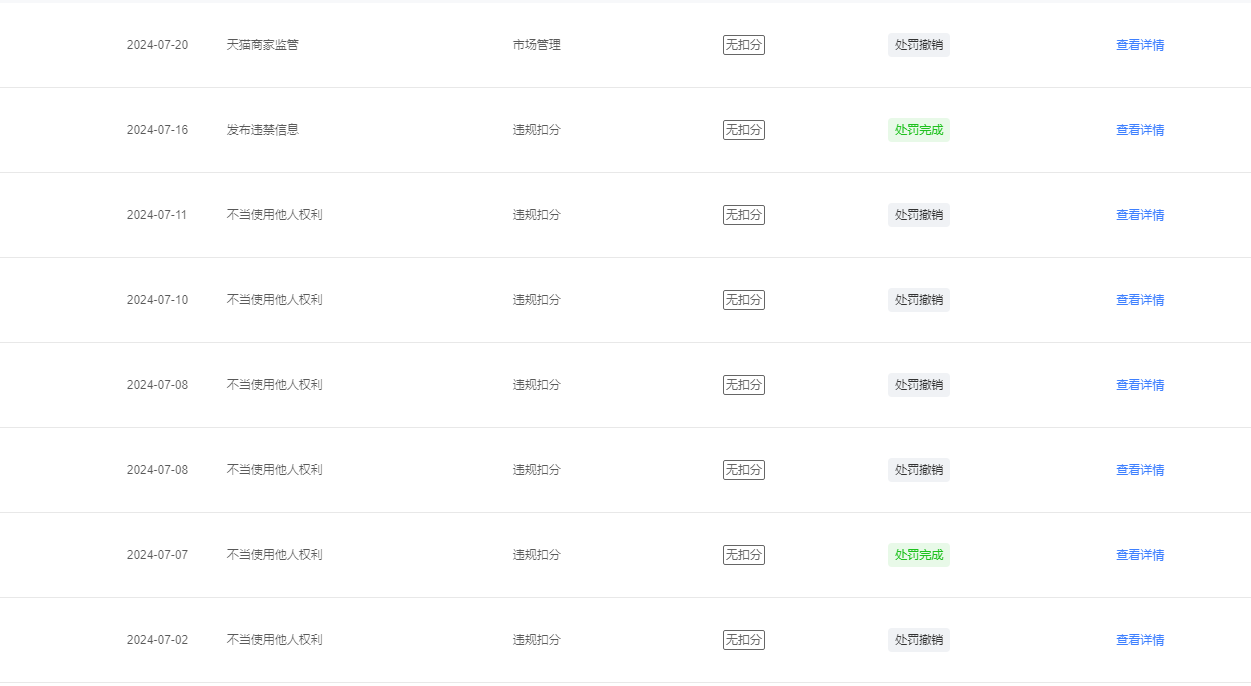Click the 无扣分 tag in the 2024-07-16 row
This screenshot has height=686, width=1251.
[744, 130]
